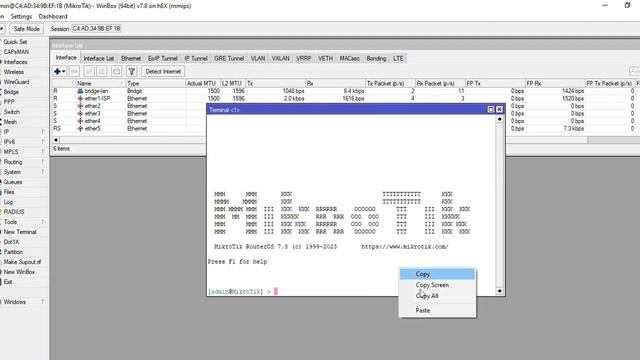Open the Settings menu
This screenshot has width=640, height=360.
tap(21, 17)
